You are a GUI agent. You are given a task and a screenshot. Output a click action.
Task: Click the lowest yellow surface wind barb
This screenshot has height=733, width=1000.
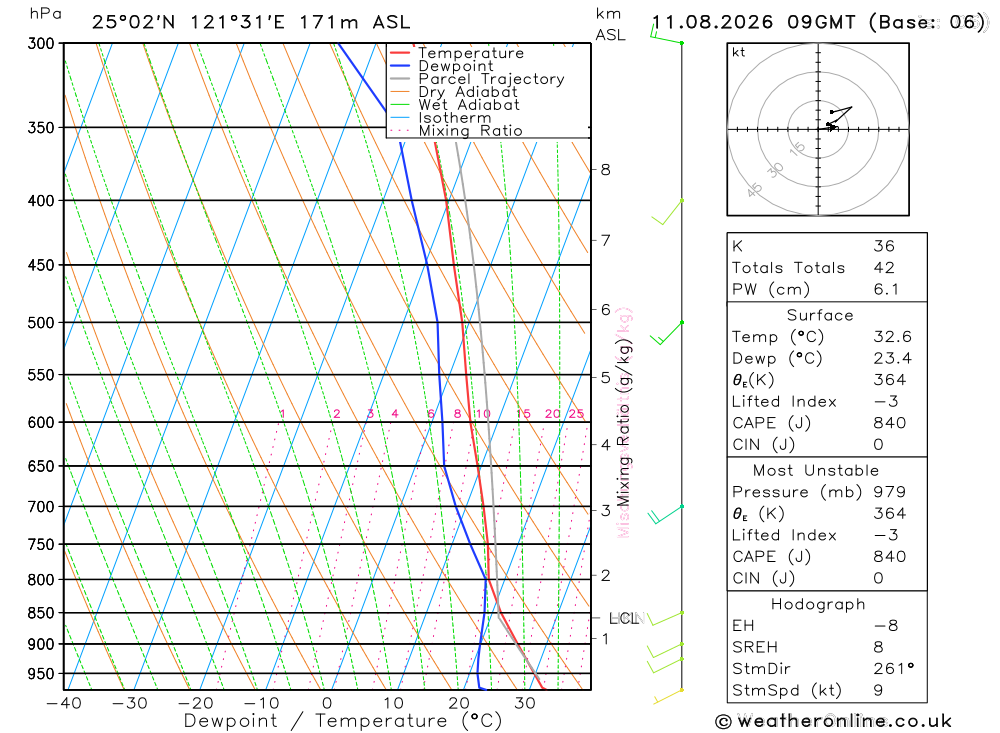668,696
